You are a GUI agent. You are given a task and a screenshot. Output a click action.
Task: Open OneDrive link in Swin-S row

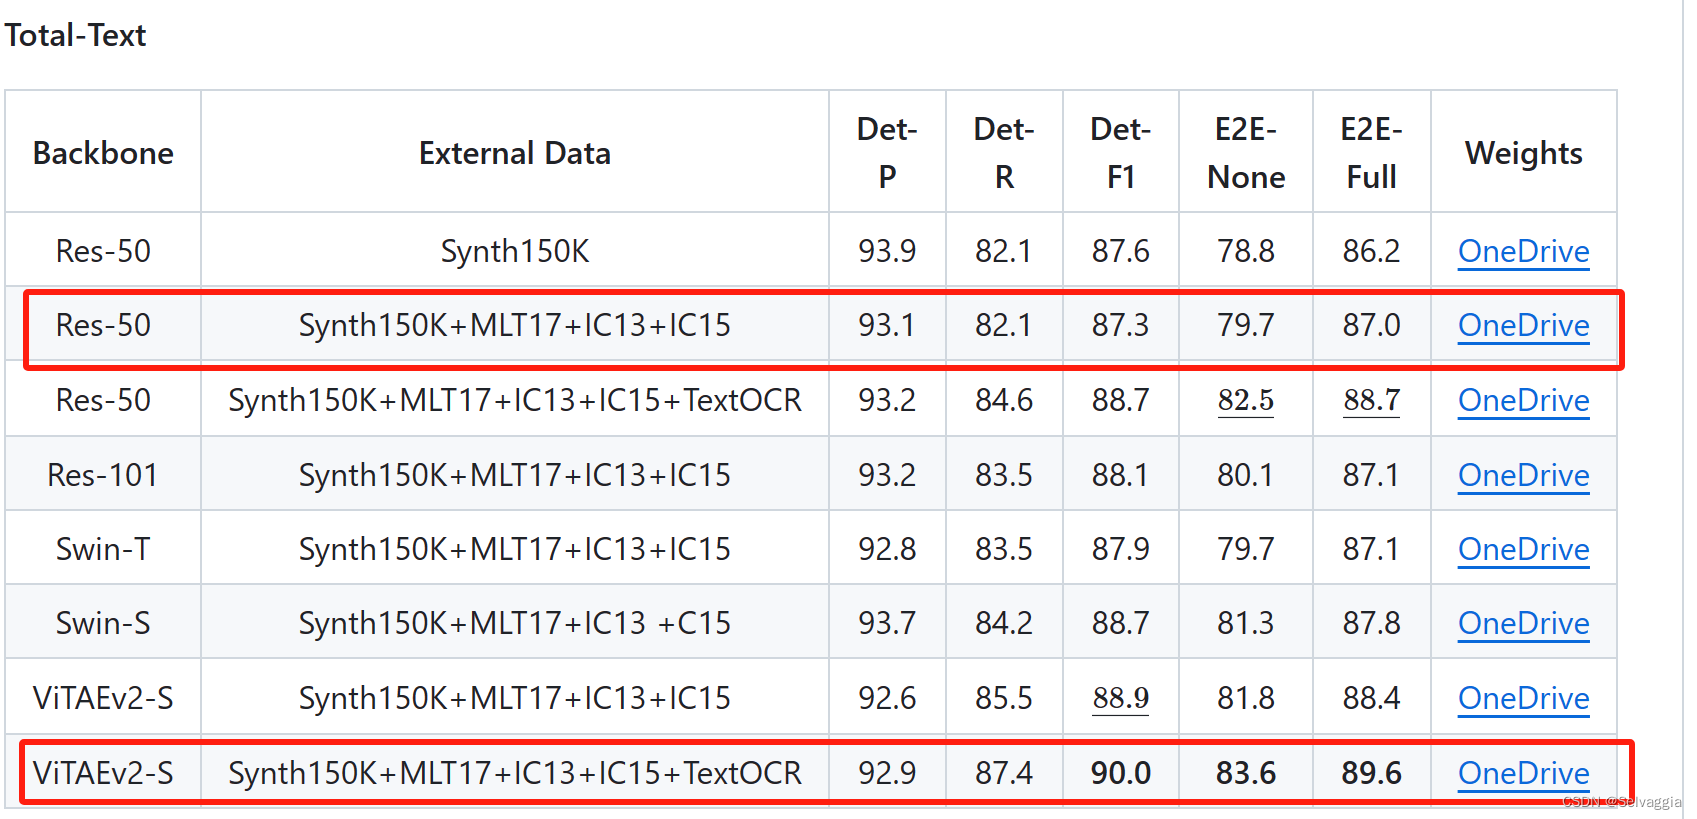[1523, 623]
